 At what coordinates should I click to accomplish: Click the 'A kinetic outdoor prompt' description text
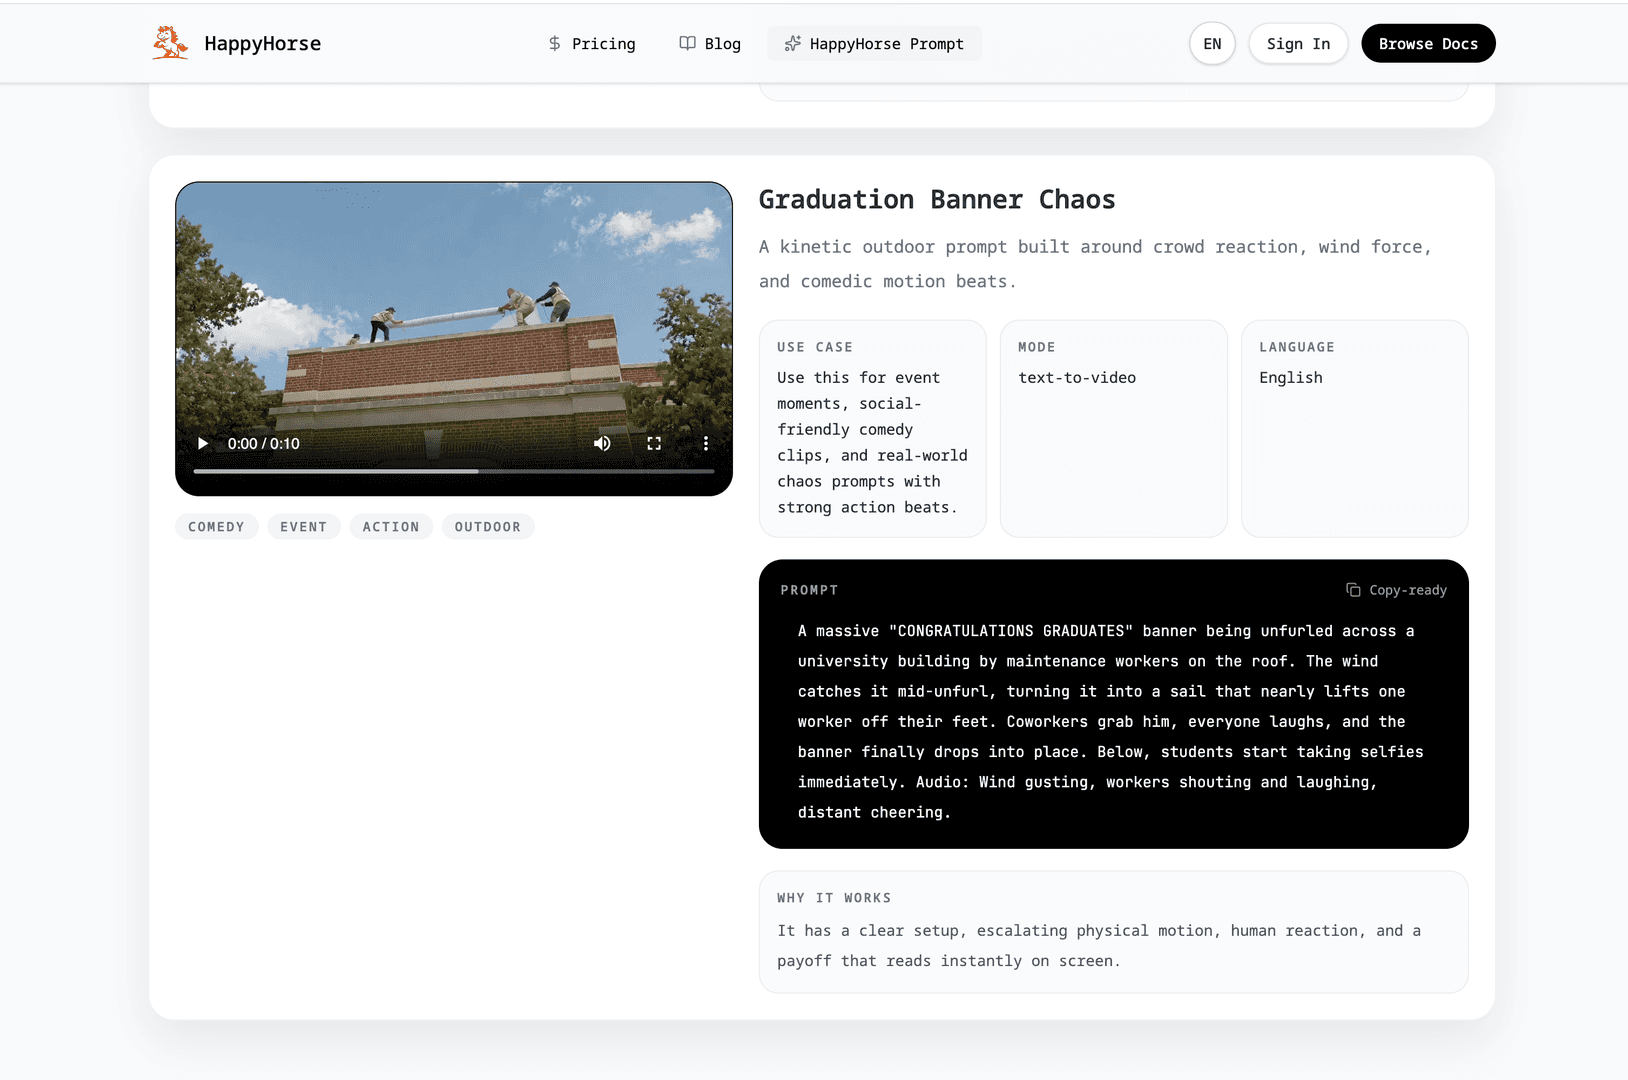1095,264
